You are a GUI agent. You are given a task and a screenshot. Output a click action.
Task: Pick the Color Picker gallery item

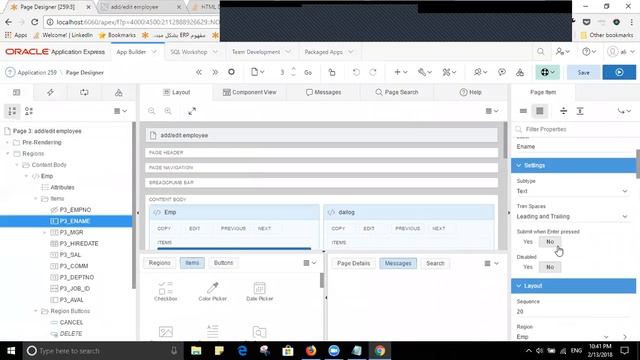pyautogui.click(x=212, y=291)
